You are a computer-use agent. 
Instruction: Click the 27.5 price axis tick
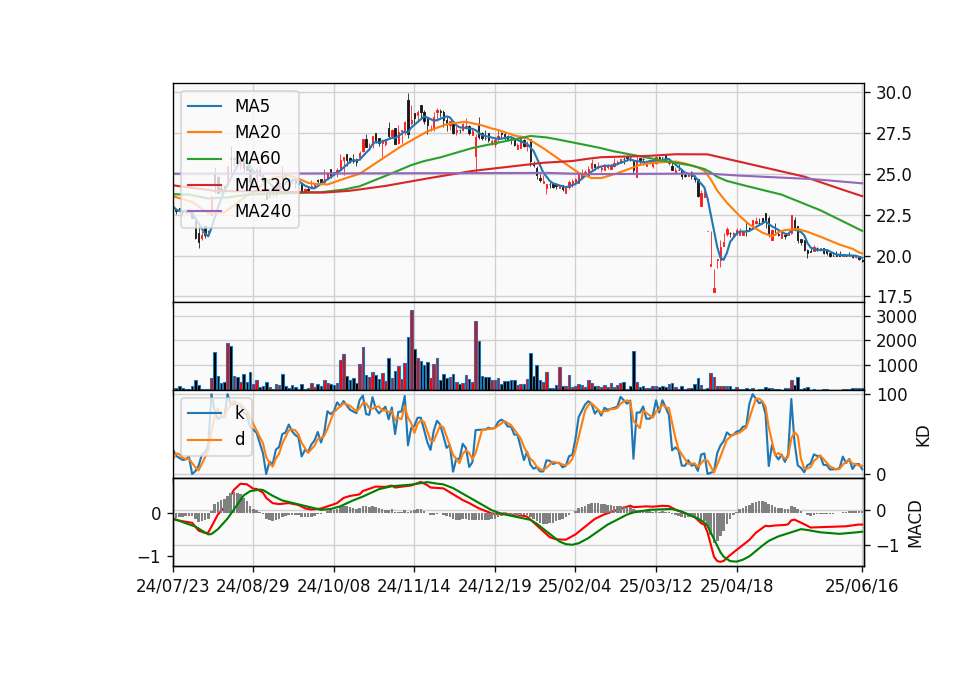click(894, 134)
